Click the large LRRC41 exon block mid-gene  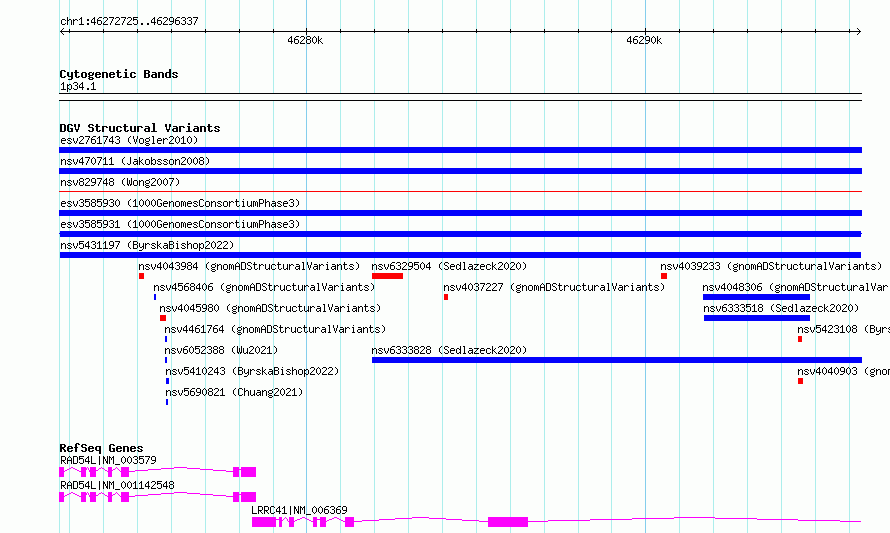coord(508,522)
